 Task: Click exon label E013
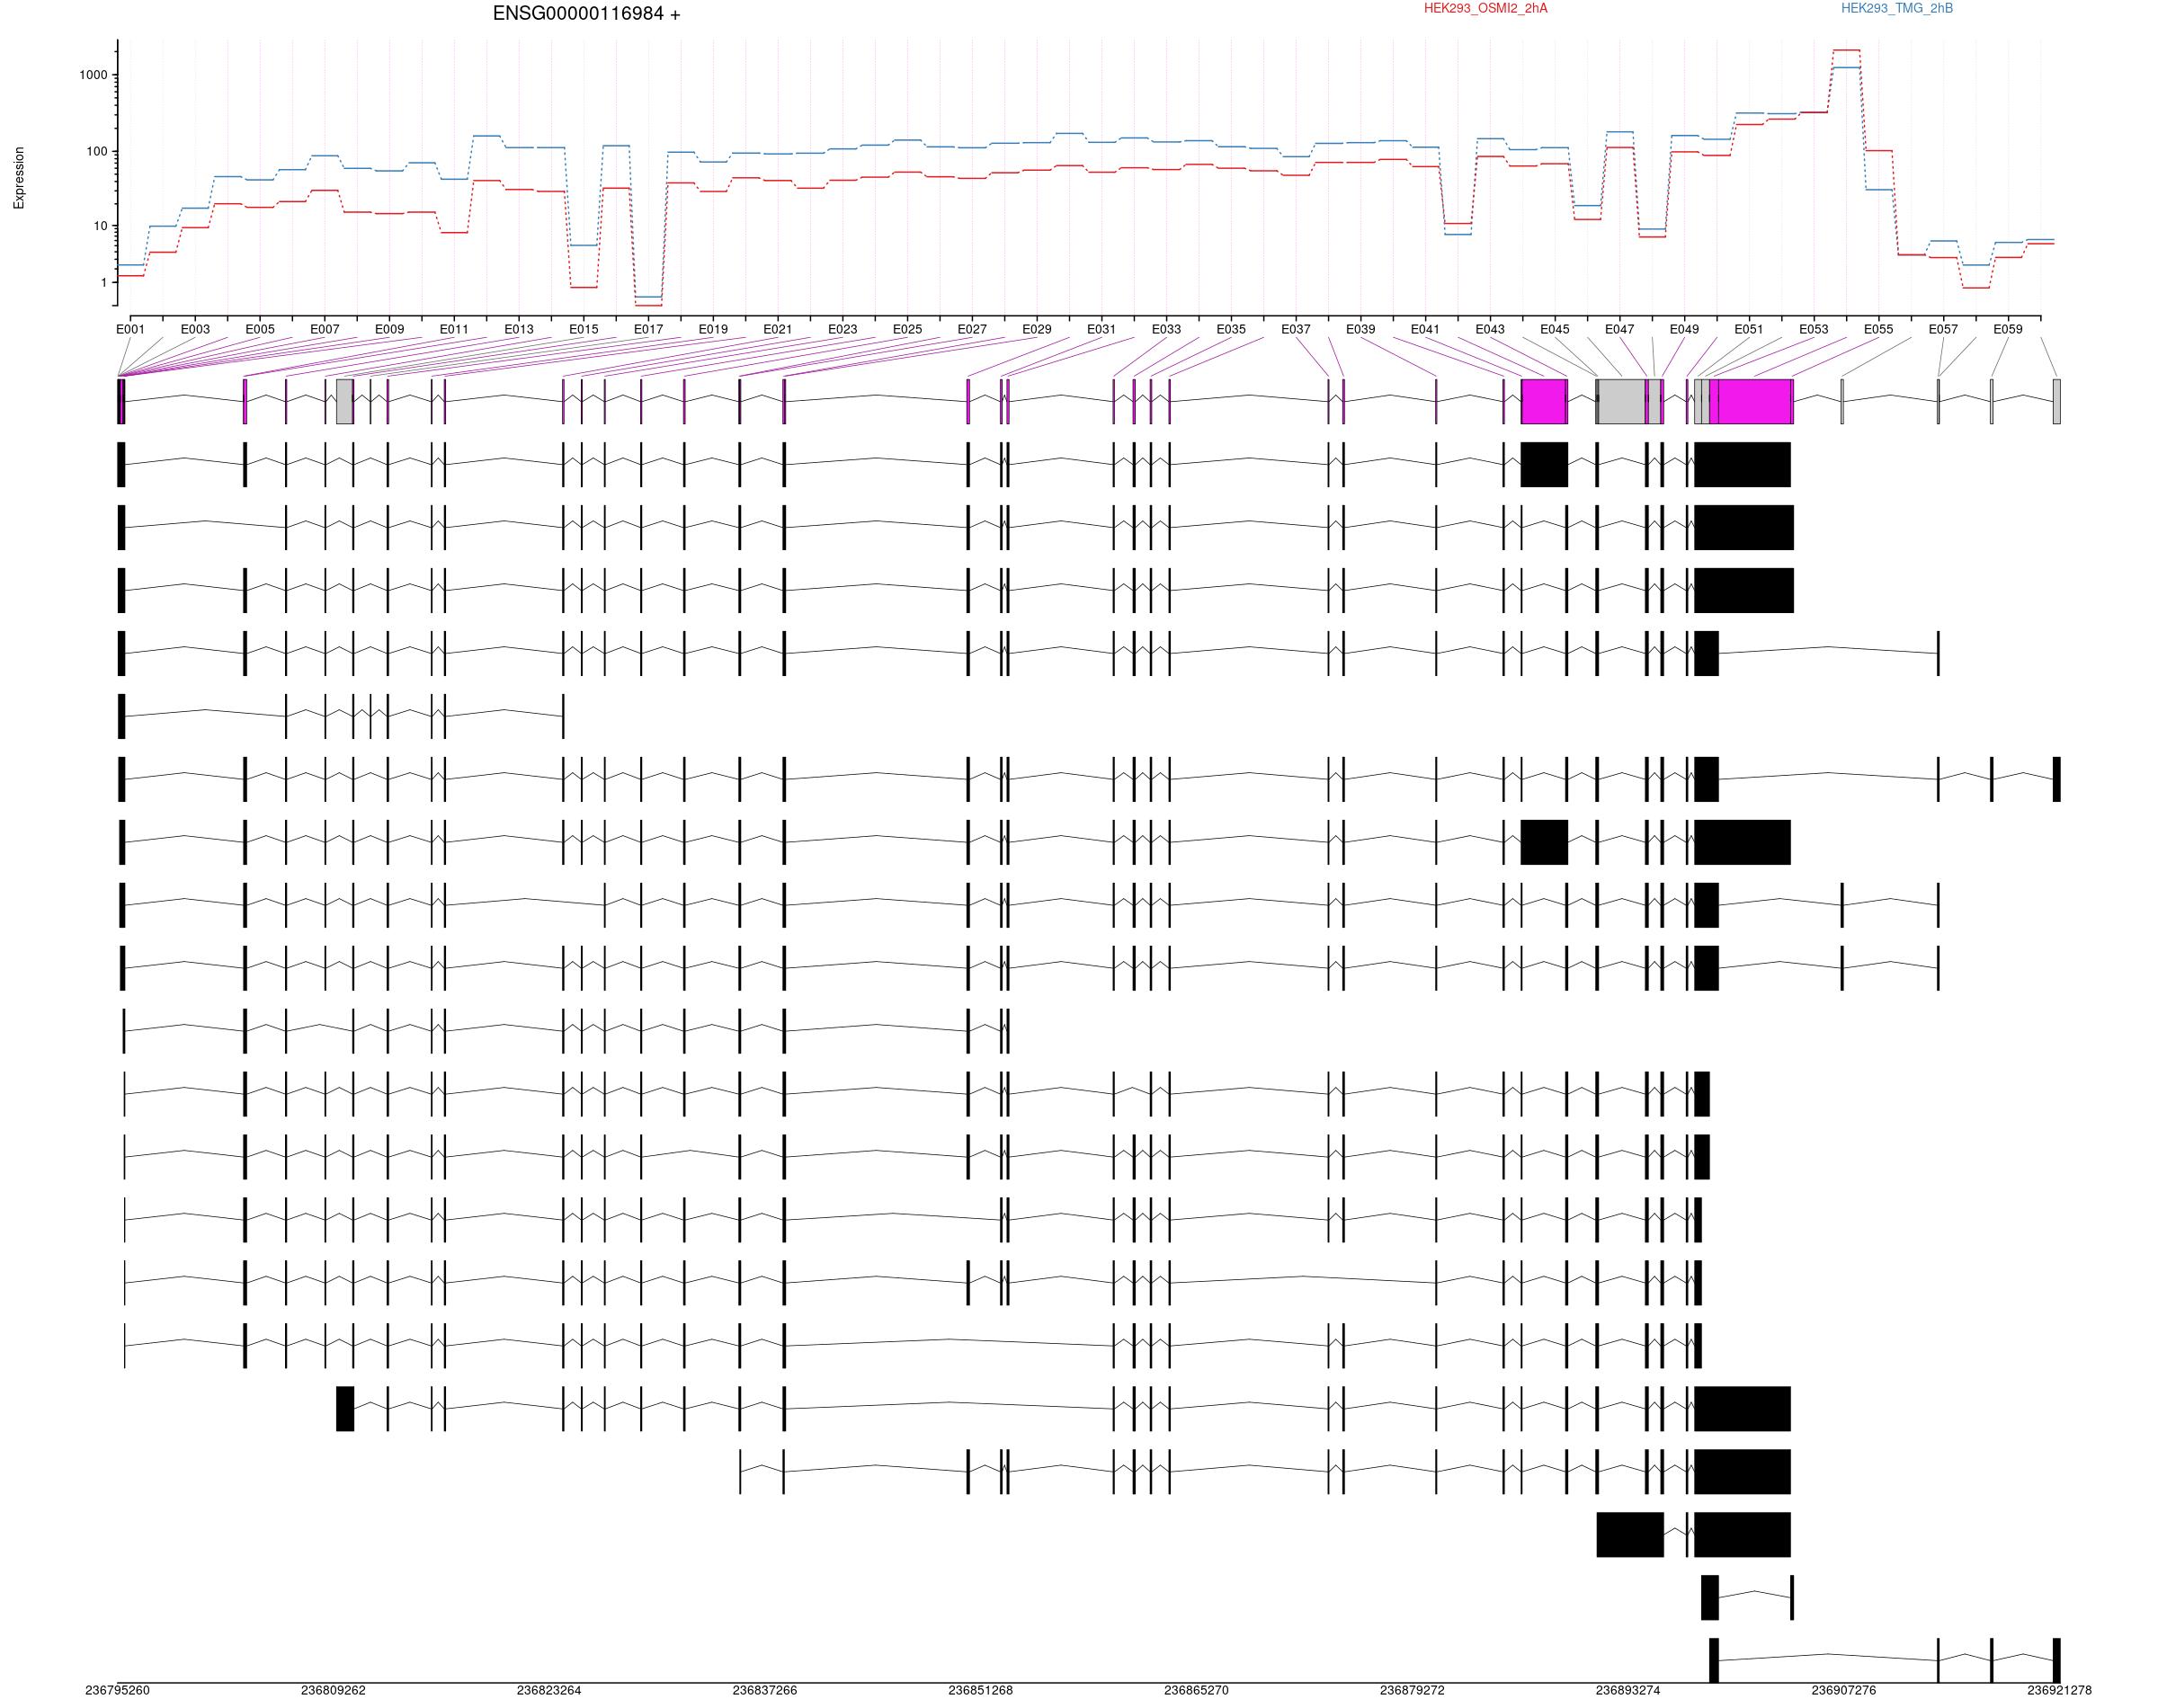pos(519,329)
